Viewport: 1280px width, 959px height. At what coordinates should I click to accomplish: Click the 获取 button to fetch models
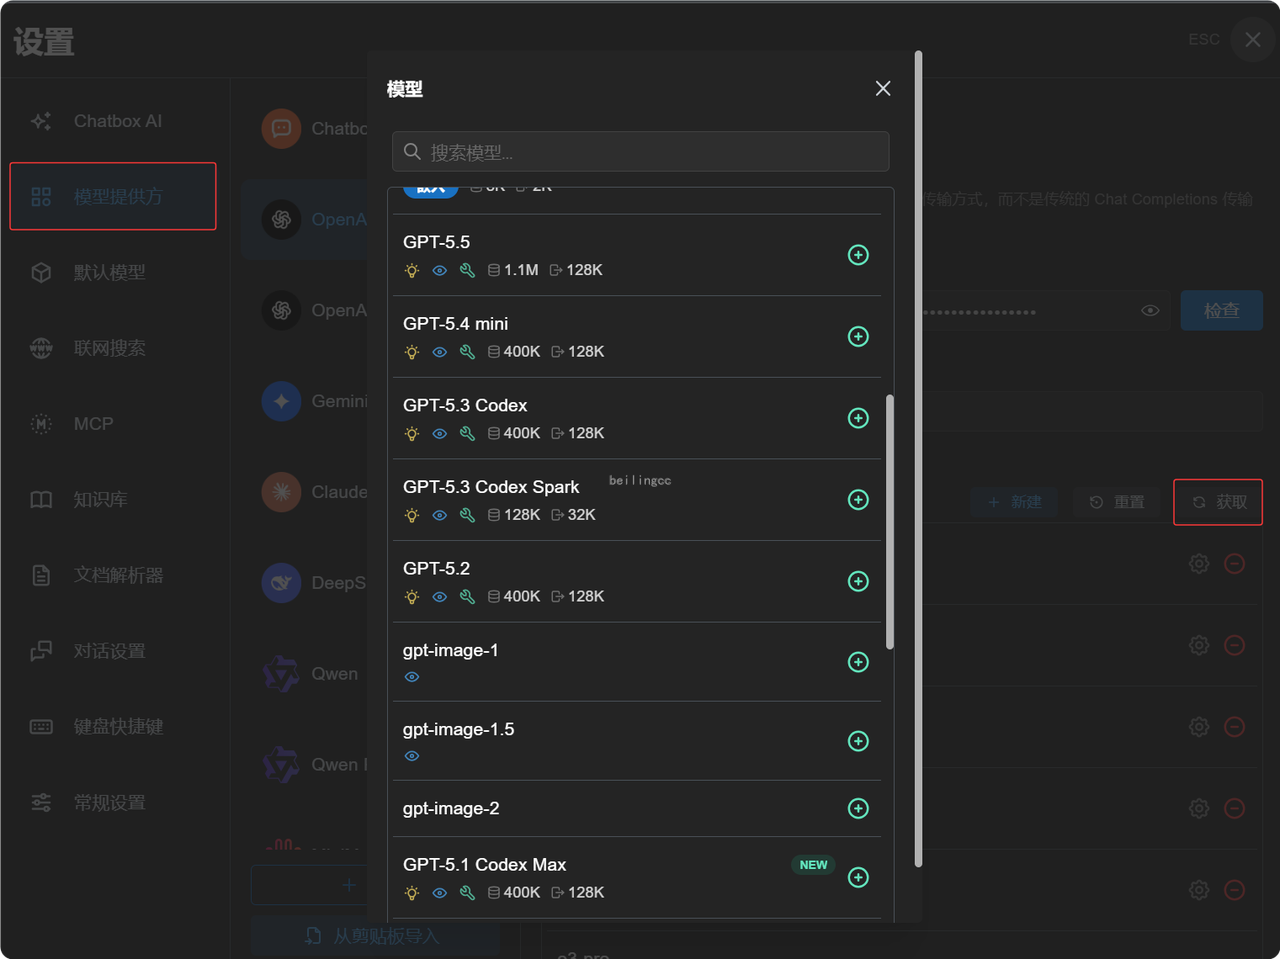point(1218,502)
